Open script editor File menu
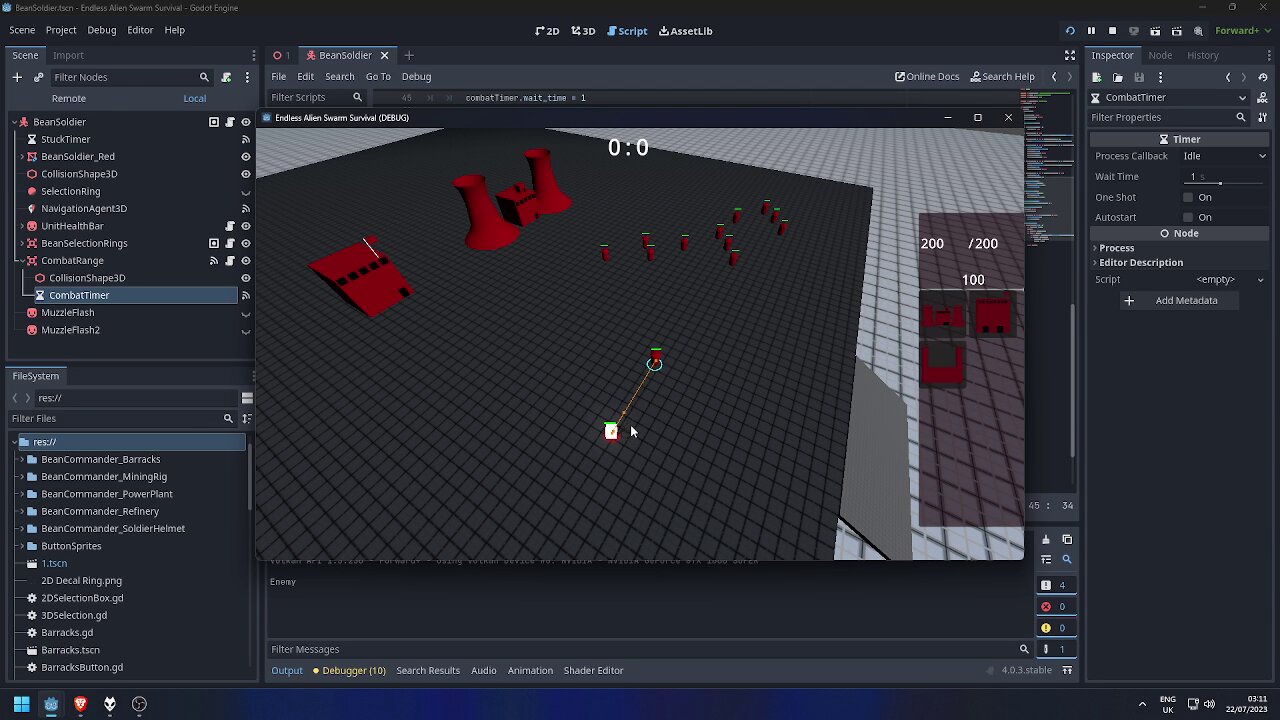Image resolution: width=1280 pixels, height=720 pixels. click(279, 77)
